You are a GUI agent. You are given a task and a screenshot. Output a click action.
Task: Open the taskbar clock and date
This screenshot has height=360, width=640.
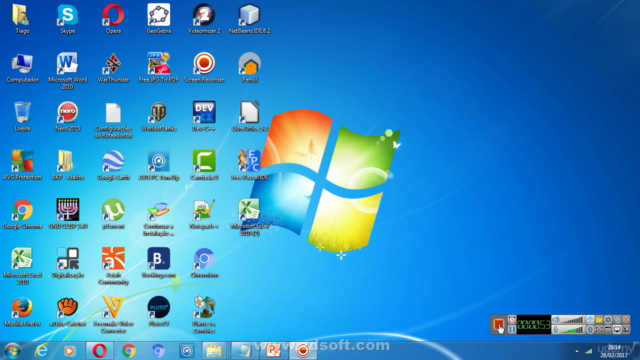pyautogui.click(x=614, y=351)
